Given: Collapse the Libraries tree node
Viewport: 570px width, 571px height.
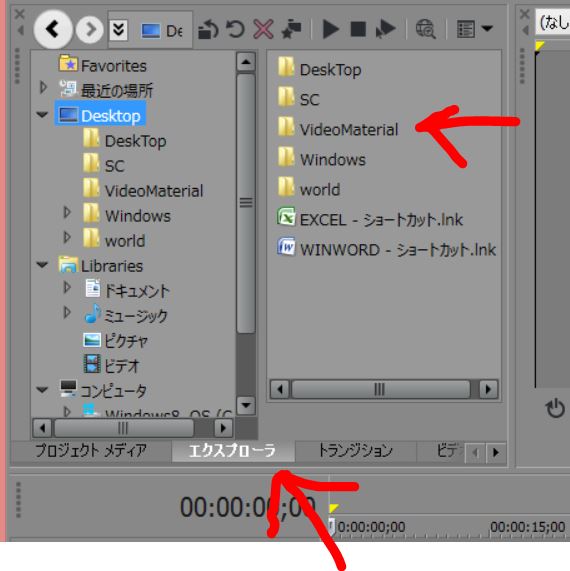Looking at the screenshot, I should click(42, 265).
